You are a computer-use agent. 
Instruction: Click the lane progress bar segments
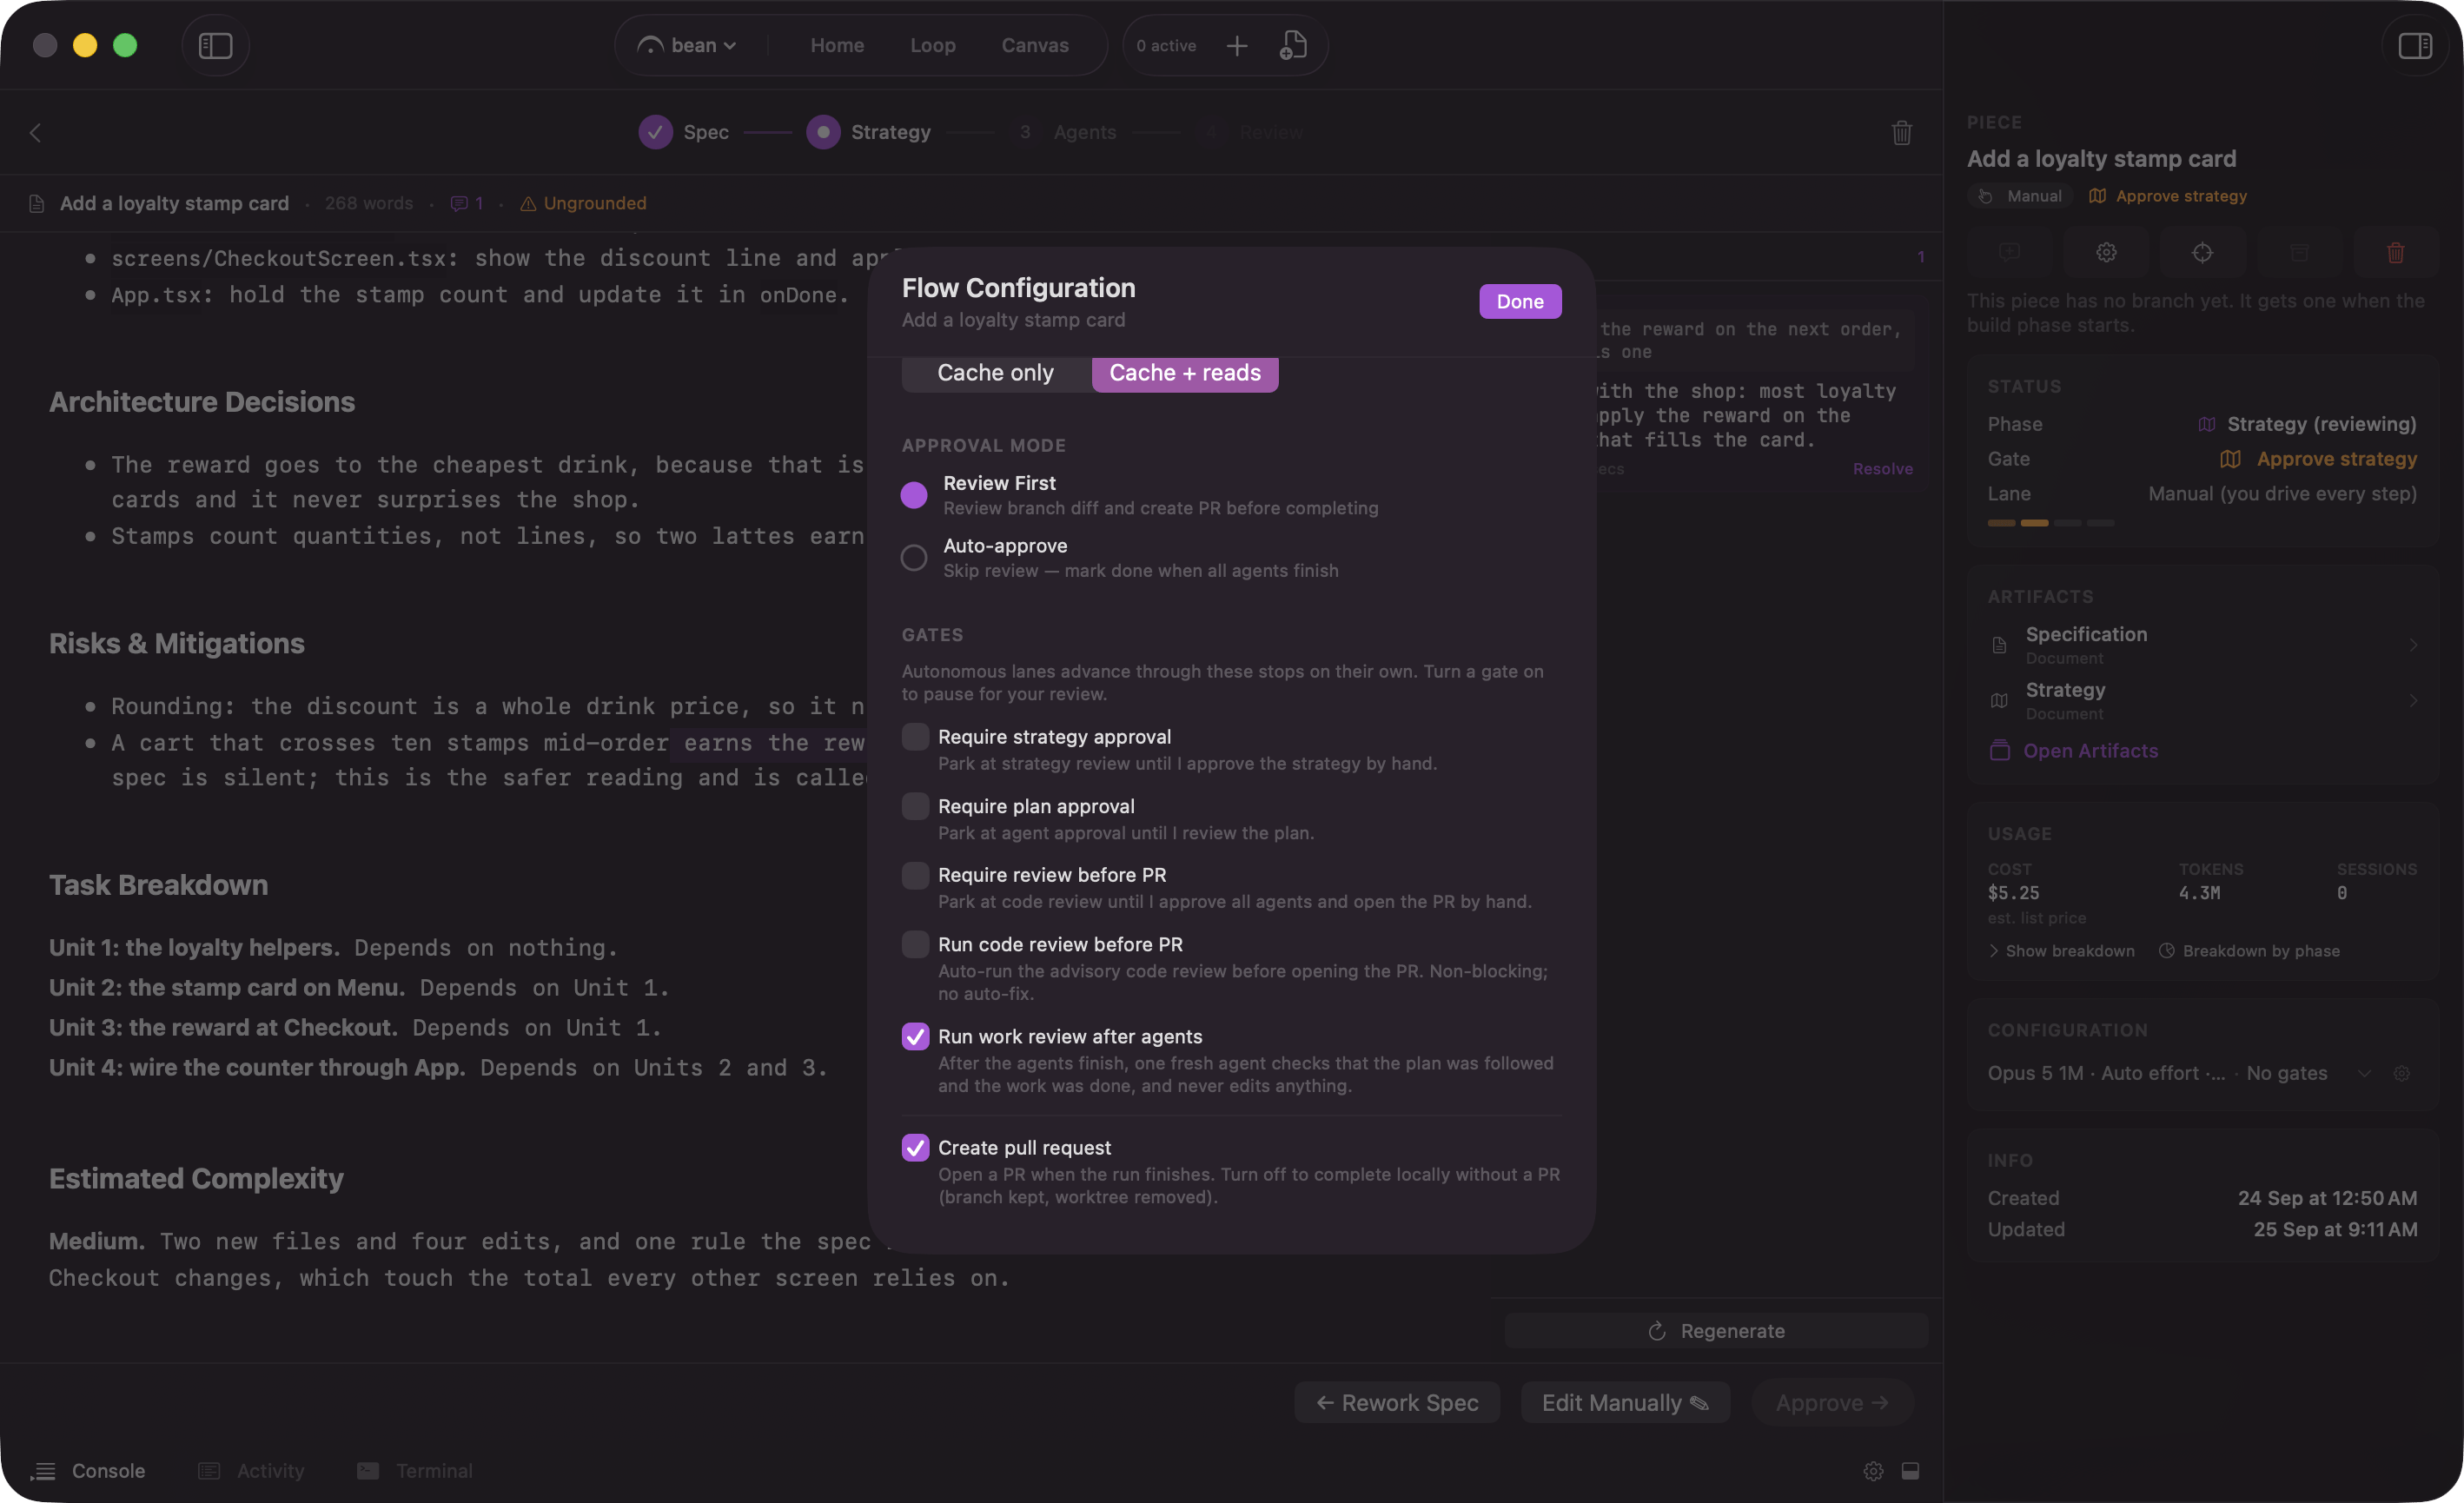2050,524
